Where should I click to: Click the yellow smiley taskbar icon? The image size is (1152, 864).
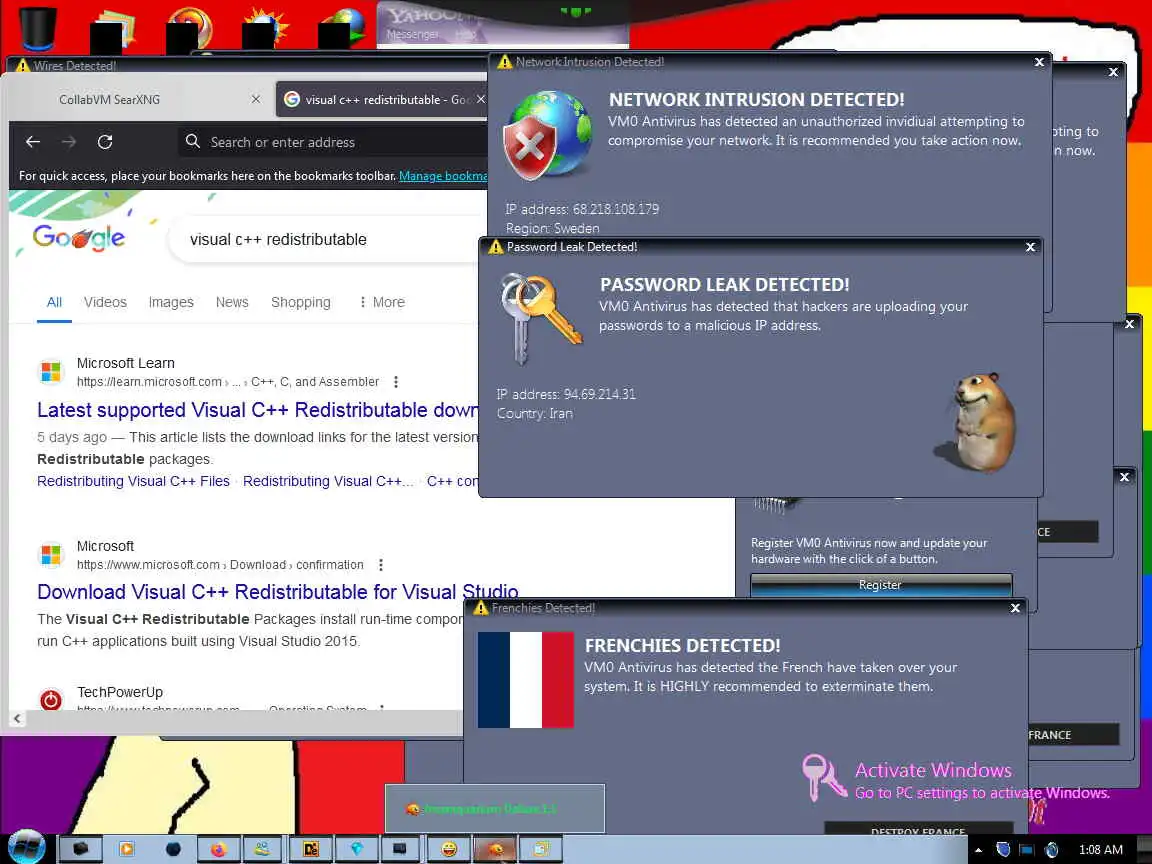pos(449,849)
